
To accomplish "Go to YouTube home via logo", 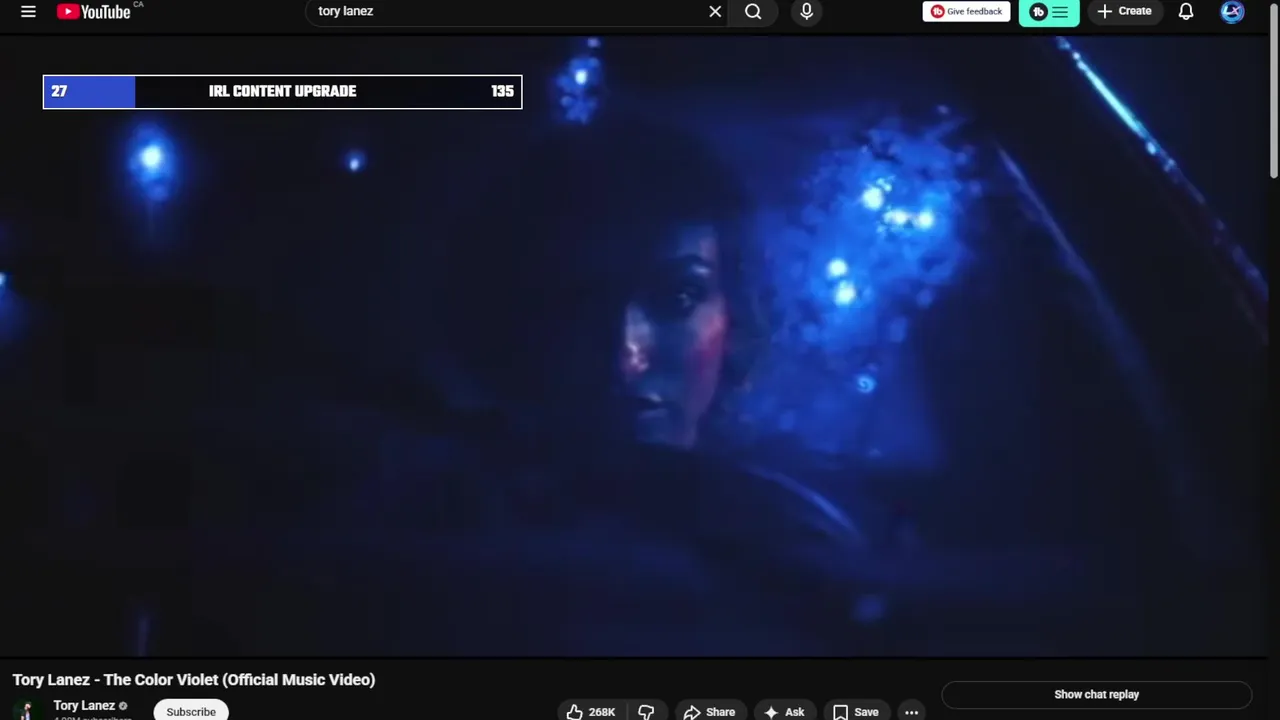I will [94, 12].
